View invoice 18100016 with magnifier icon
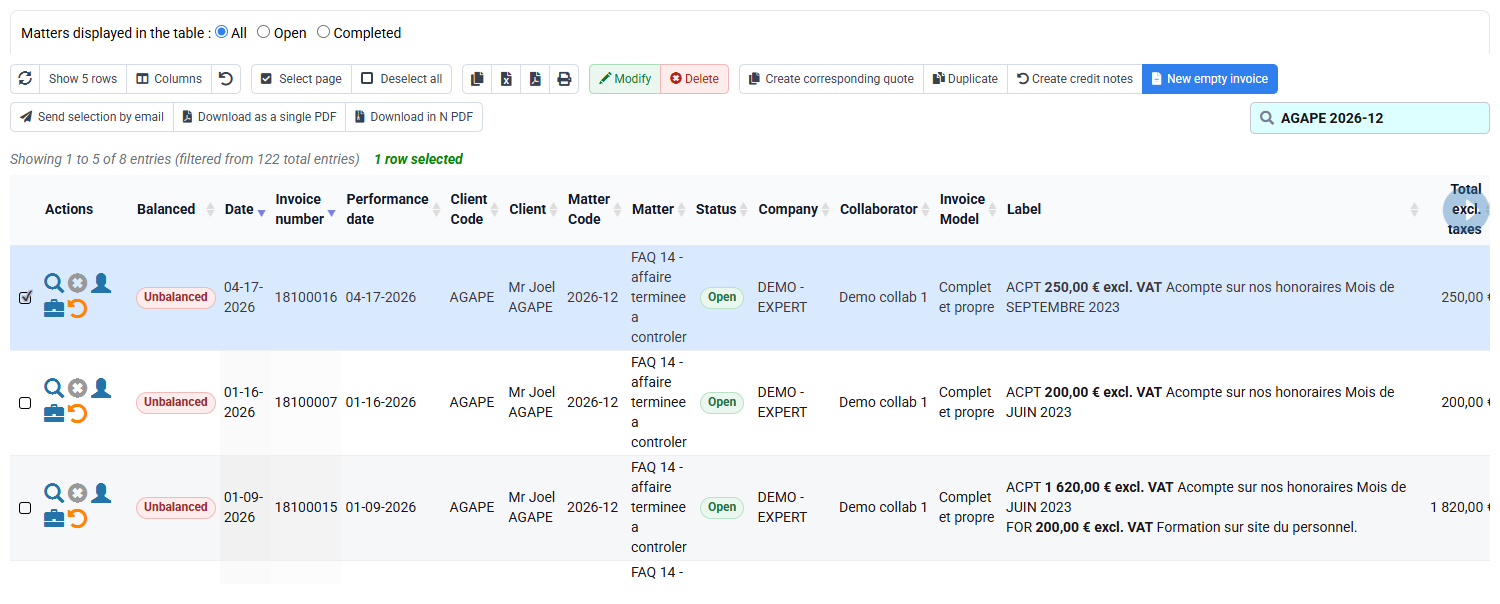Viewport: 1500px width, 604px height. click(54, 284)
